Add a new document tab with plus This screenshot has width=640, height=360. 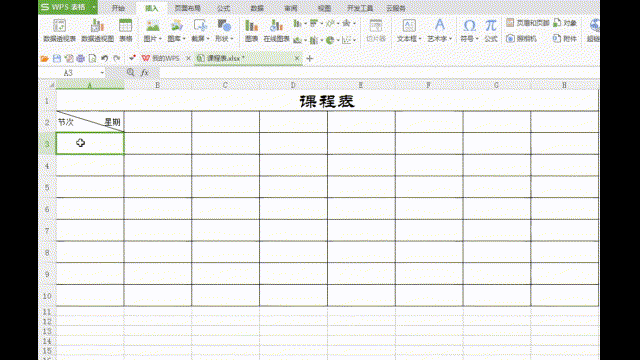click(x=309, y=58)
